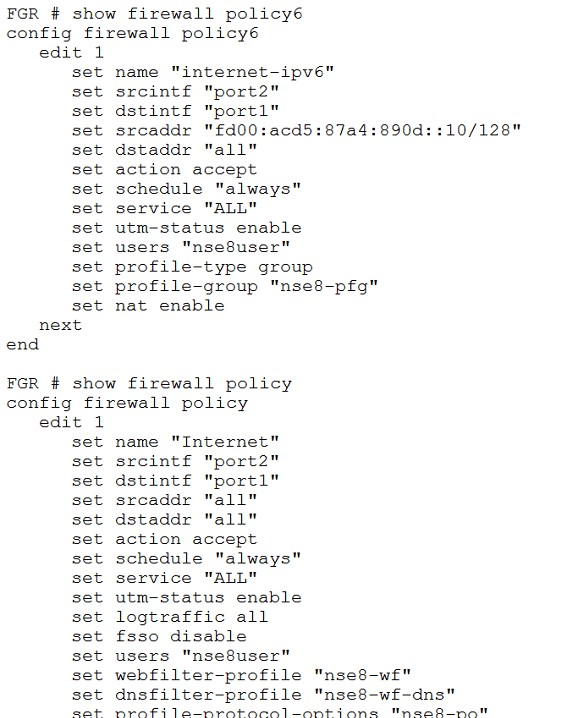
Task: Click "set utm-status enable" in policy6
Action: (x=186, y=228)
